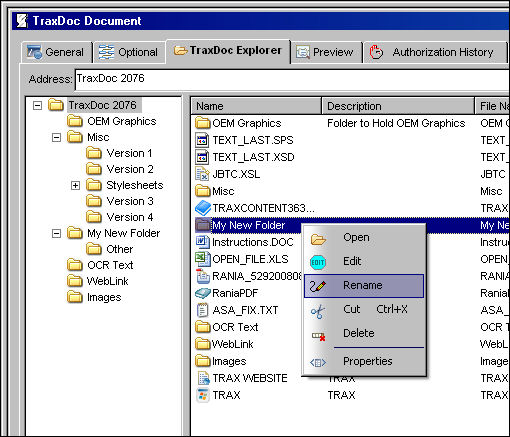Click the JBTC.XSL stylesheet icon
The image size is (510, 437).
click(x=202, y=174)
